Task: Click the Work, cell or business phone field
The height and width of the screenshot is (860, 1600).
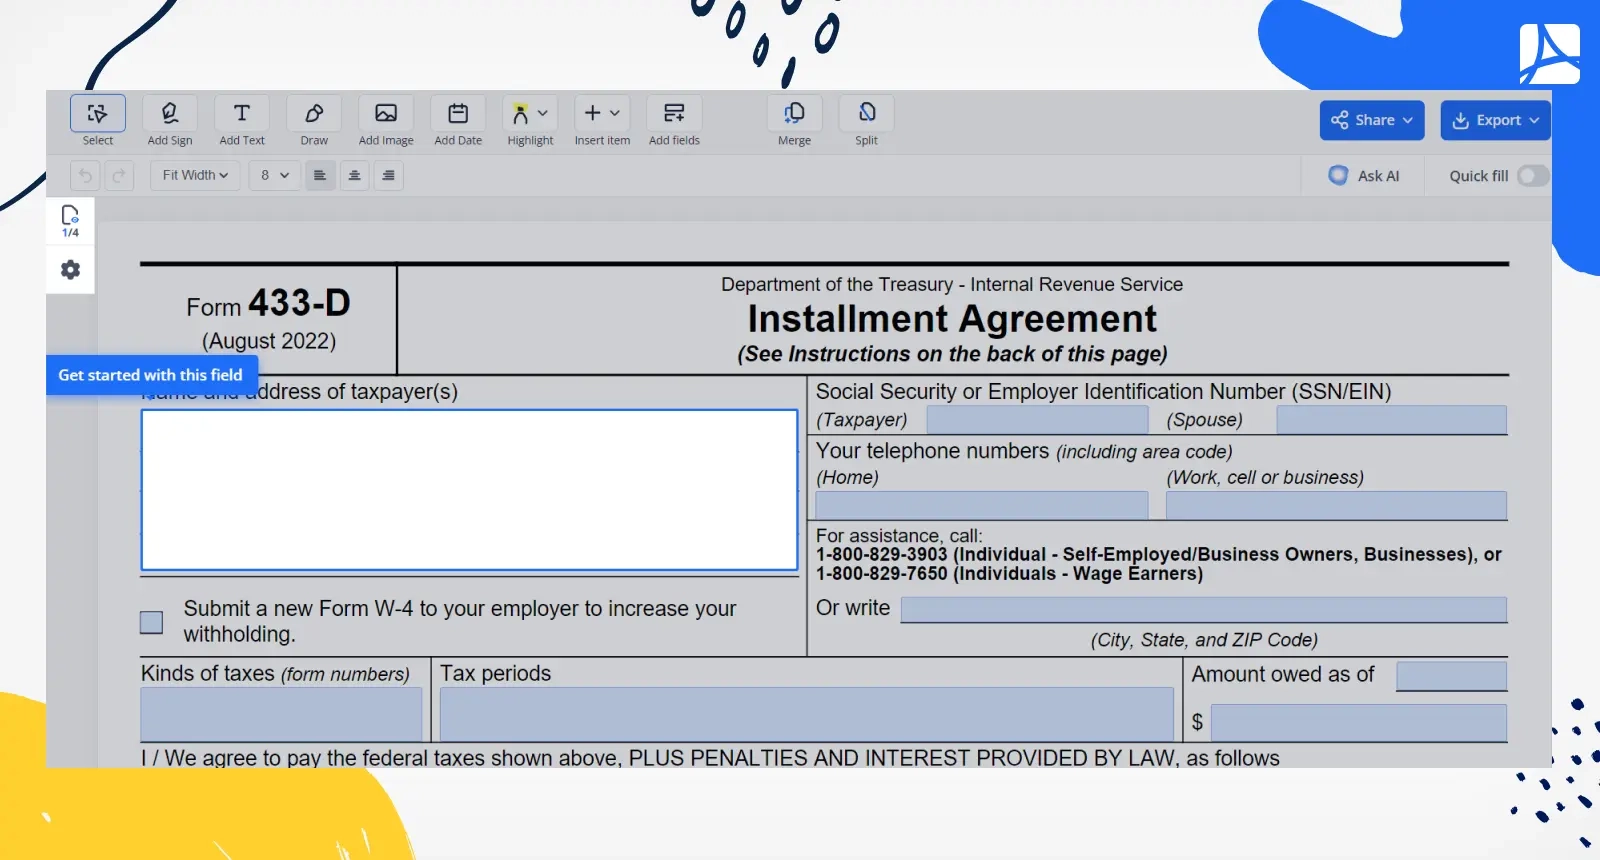Action: point(1336,505)
